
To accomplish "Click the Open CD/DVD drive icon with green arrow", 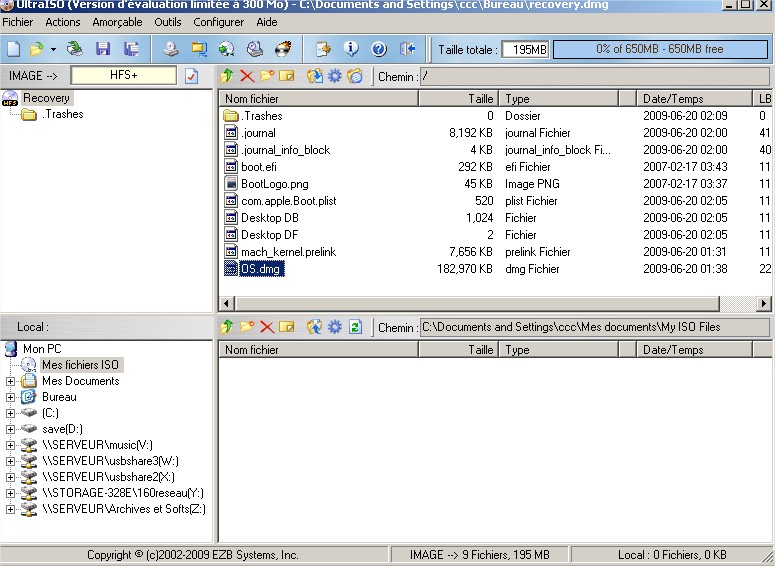I will 75,49.
